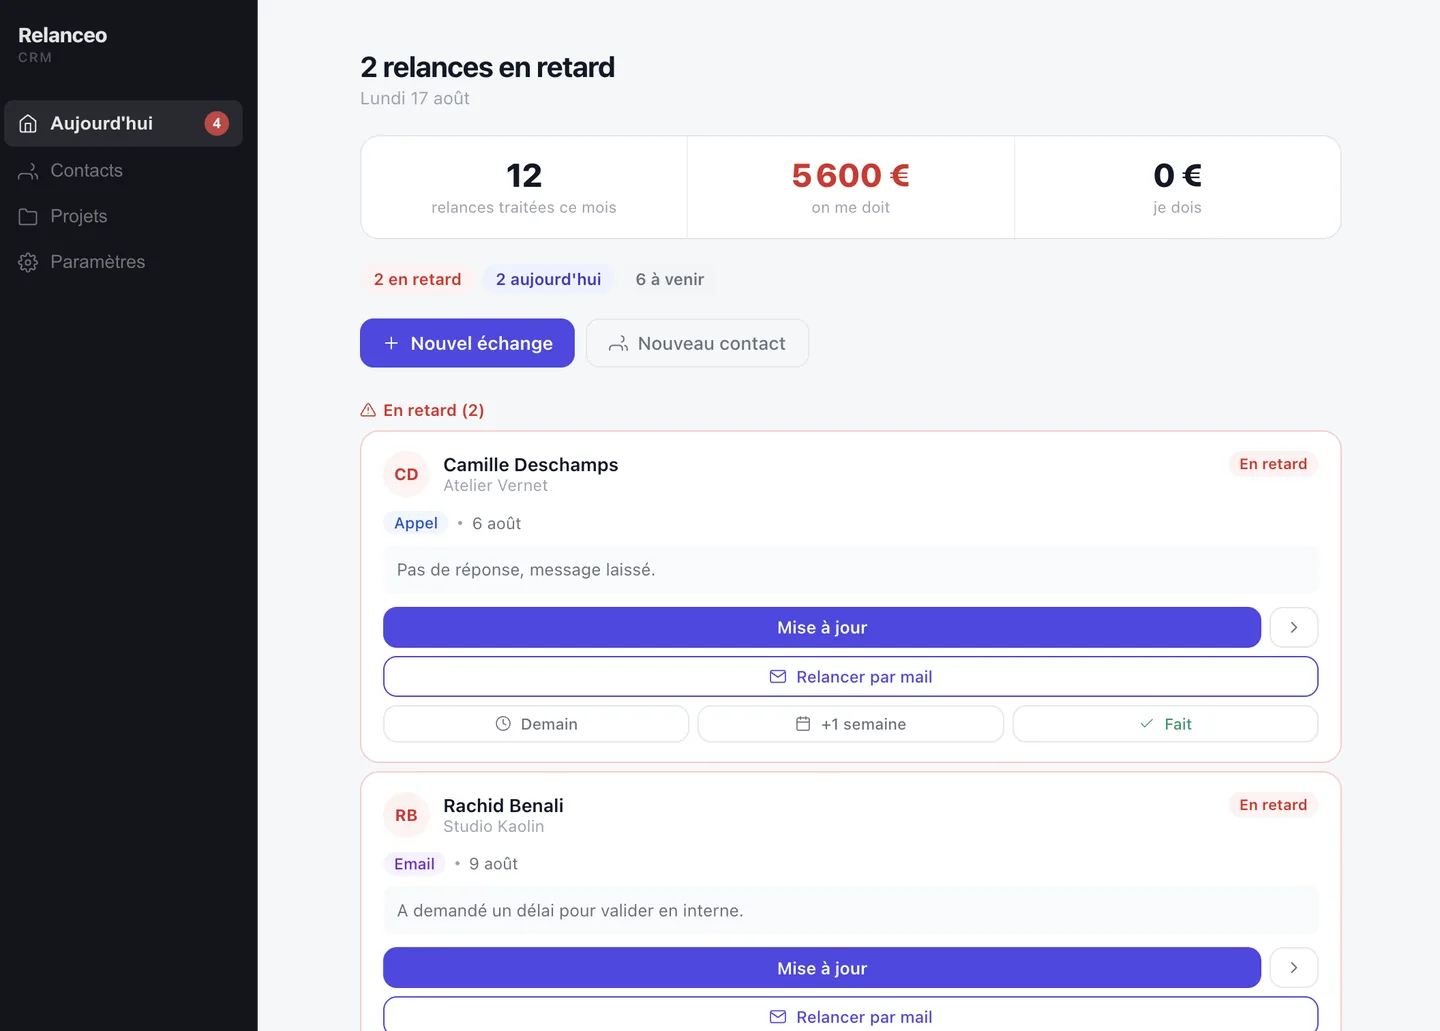
Task: Snooze Camille's follow-up by +1 semaine
Action: (851, 724)
